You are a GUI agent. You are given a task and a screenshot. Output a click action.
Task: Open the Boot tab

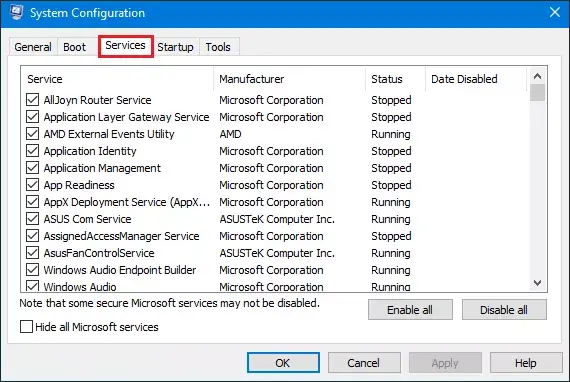75,47
